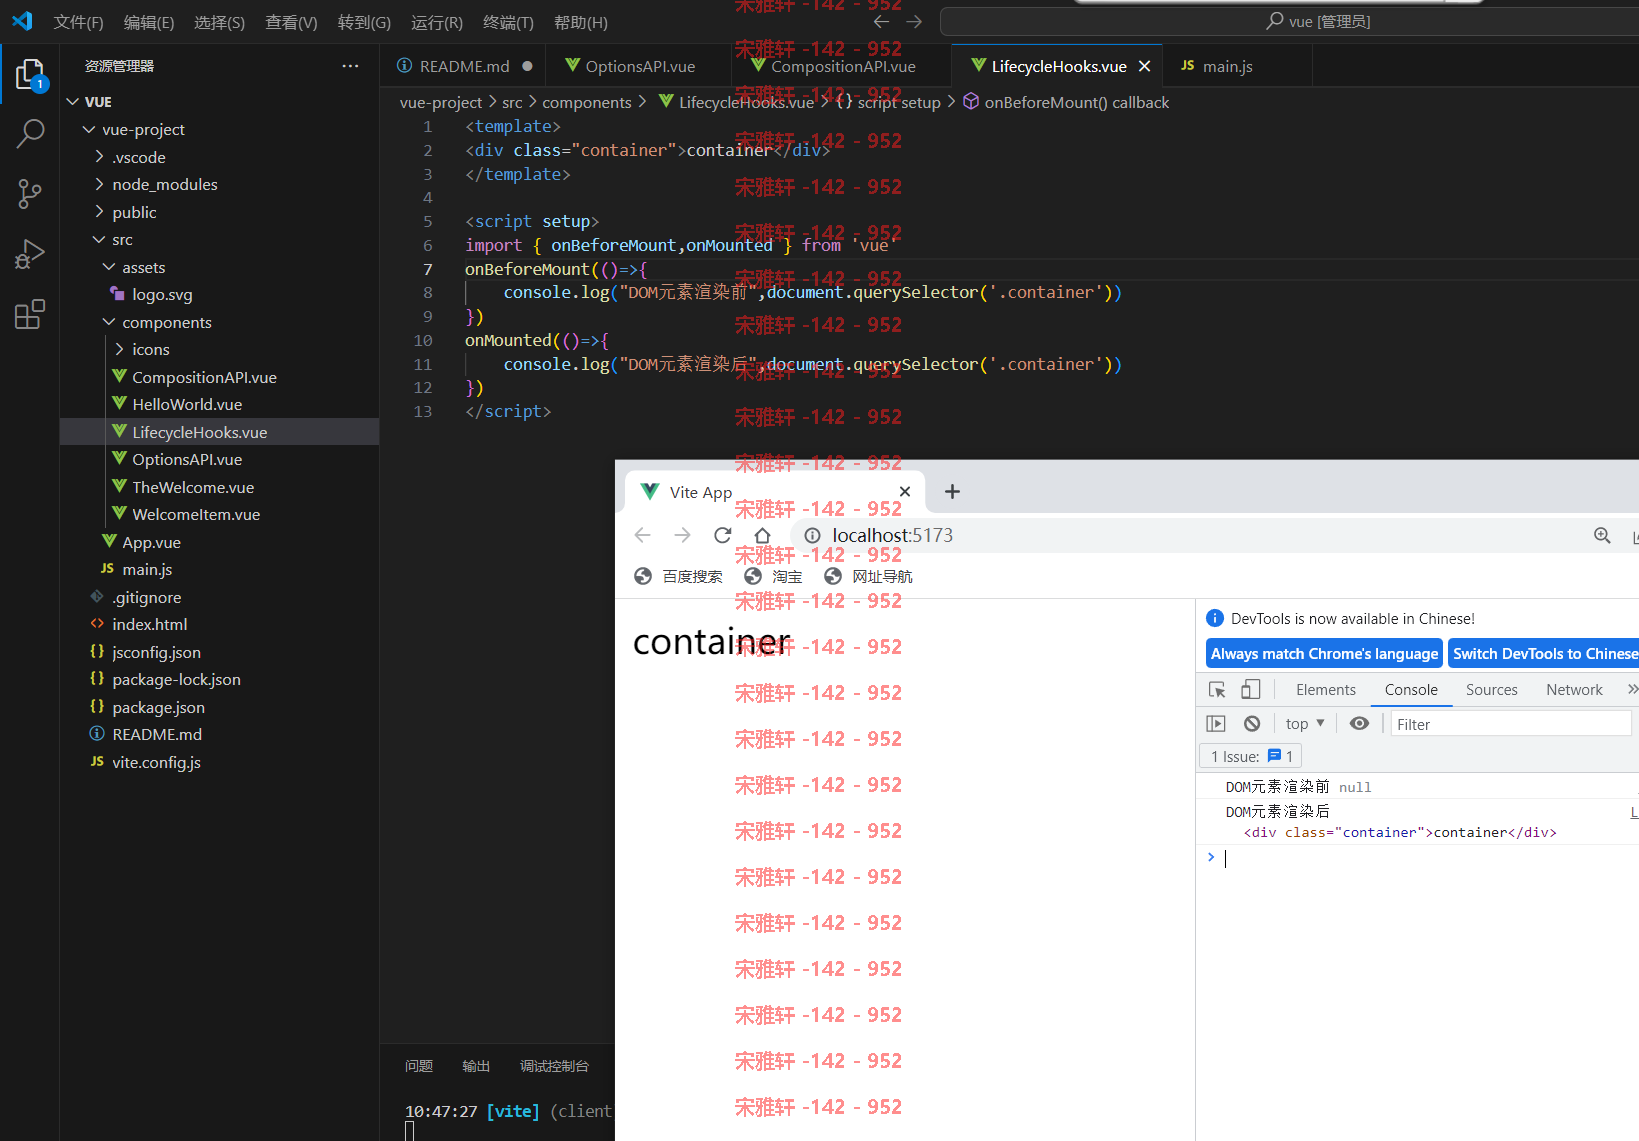Collapse the VUE workspace root

(72, 102)
